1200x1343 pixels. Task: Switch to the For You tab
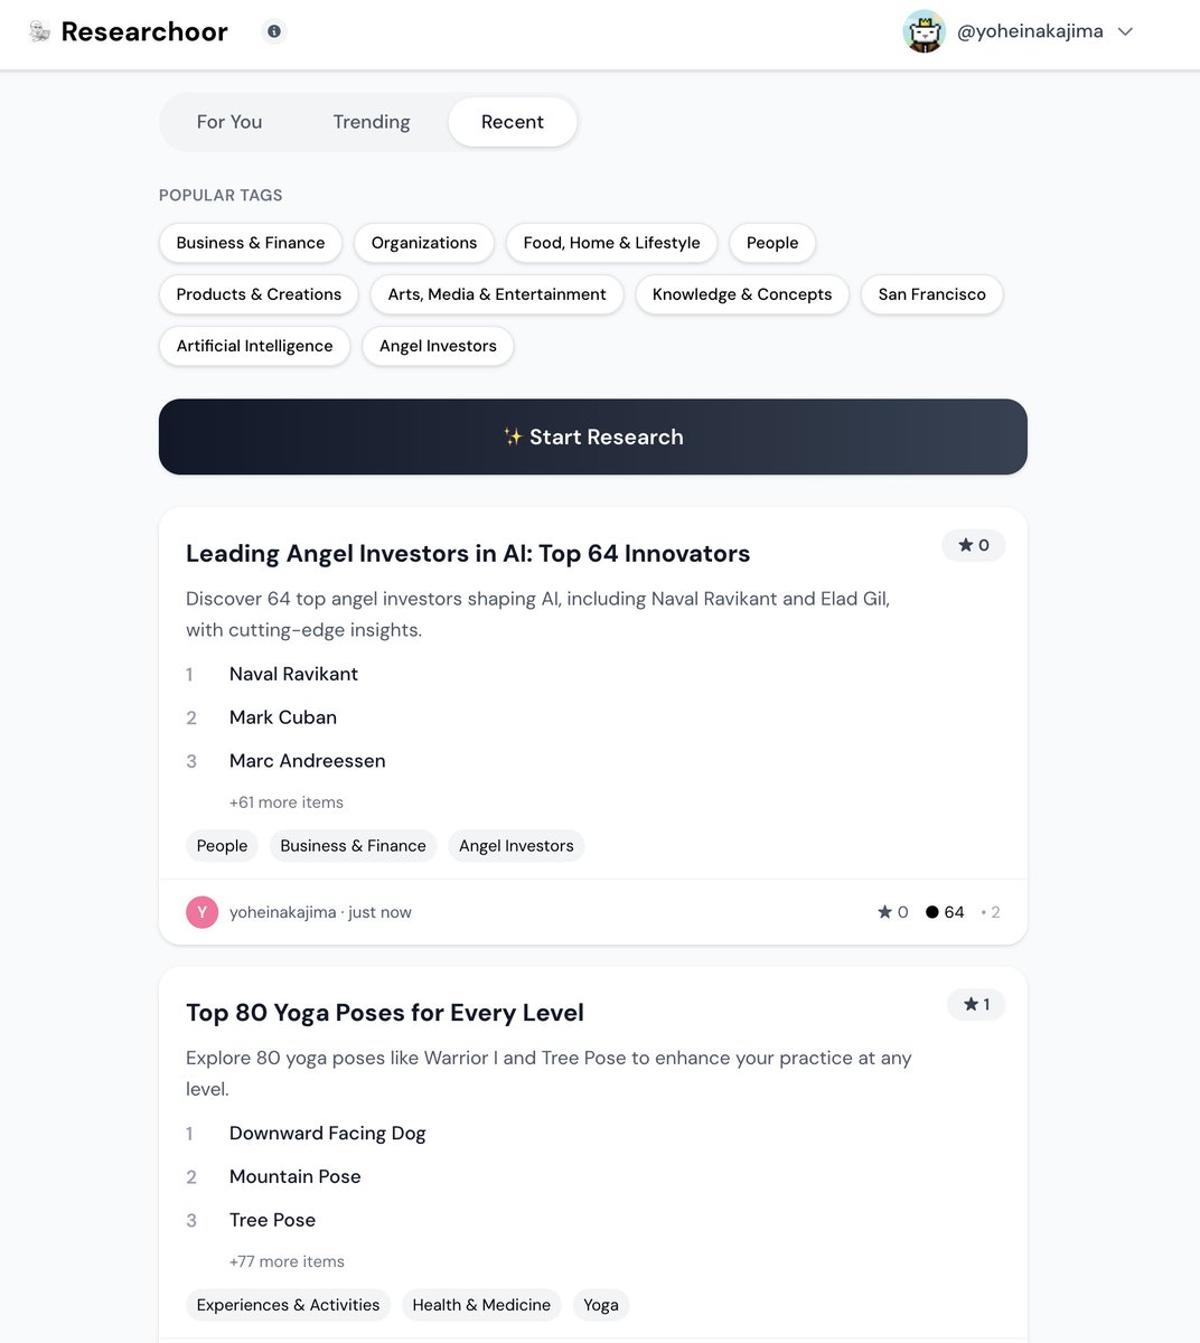[230, 121]
